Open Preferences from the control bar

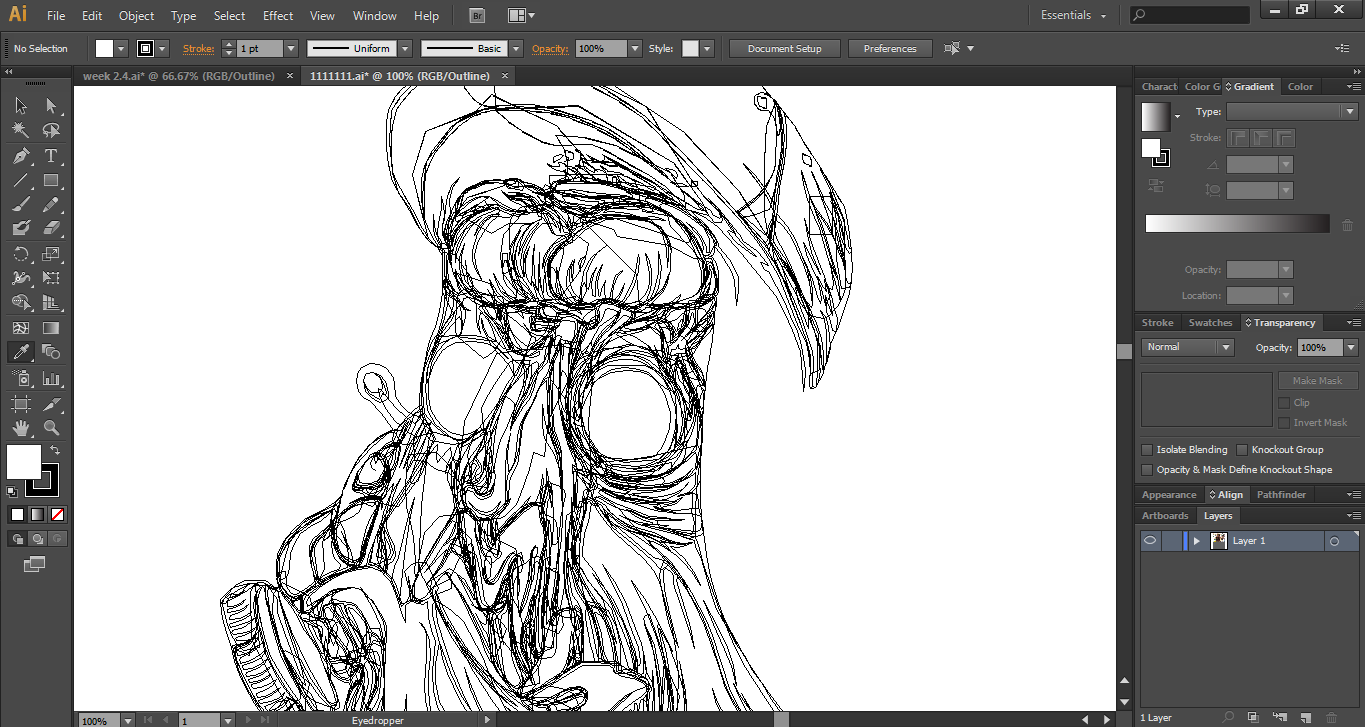(x=889, y=49)
